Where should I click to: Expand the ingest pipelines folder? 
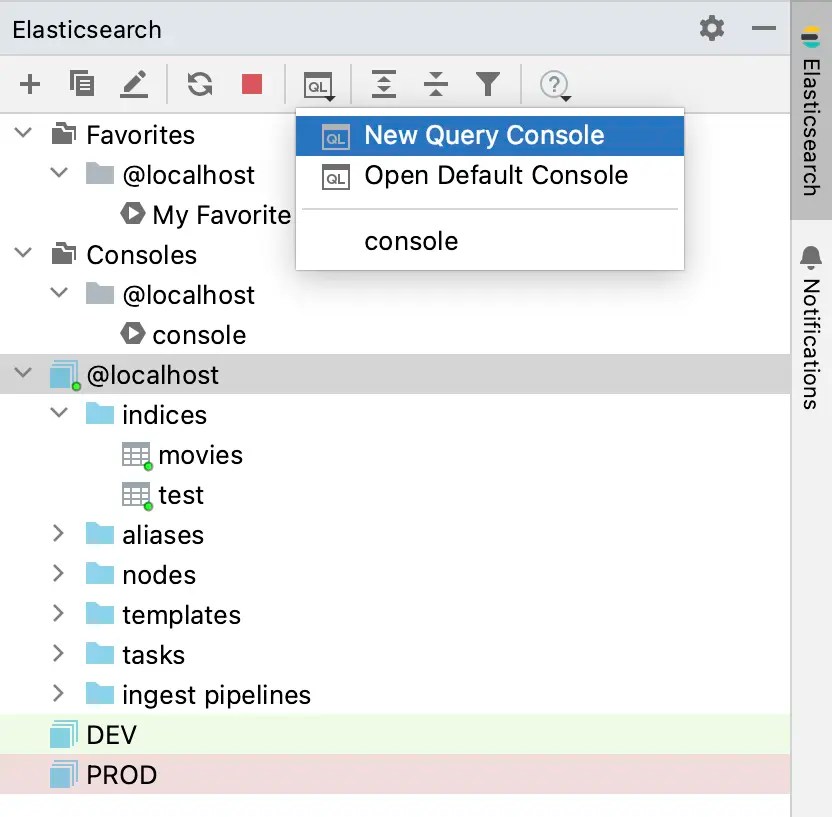(58, 693)
